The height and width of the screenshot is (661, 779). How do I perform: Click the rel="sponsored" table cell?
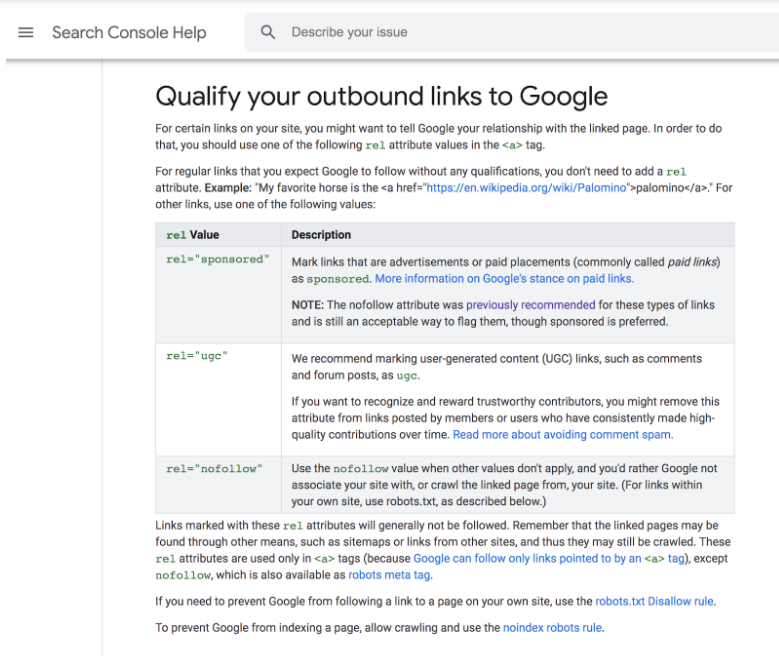[x=219, y=295]
